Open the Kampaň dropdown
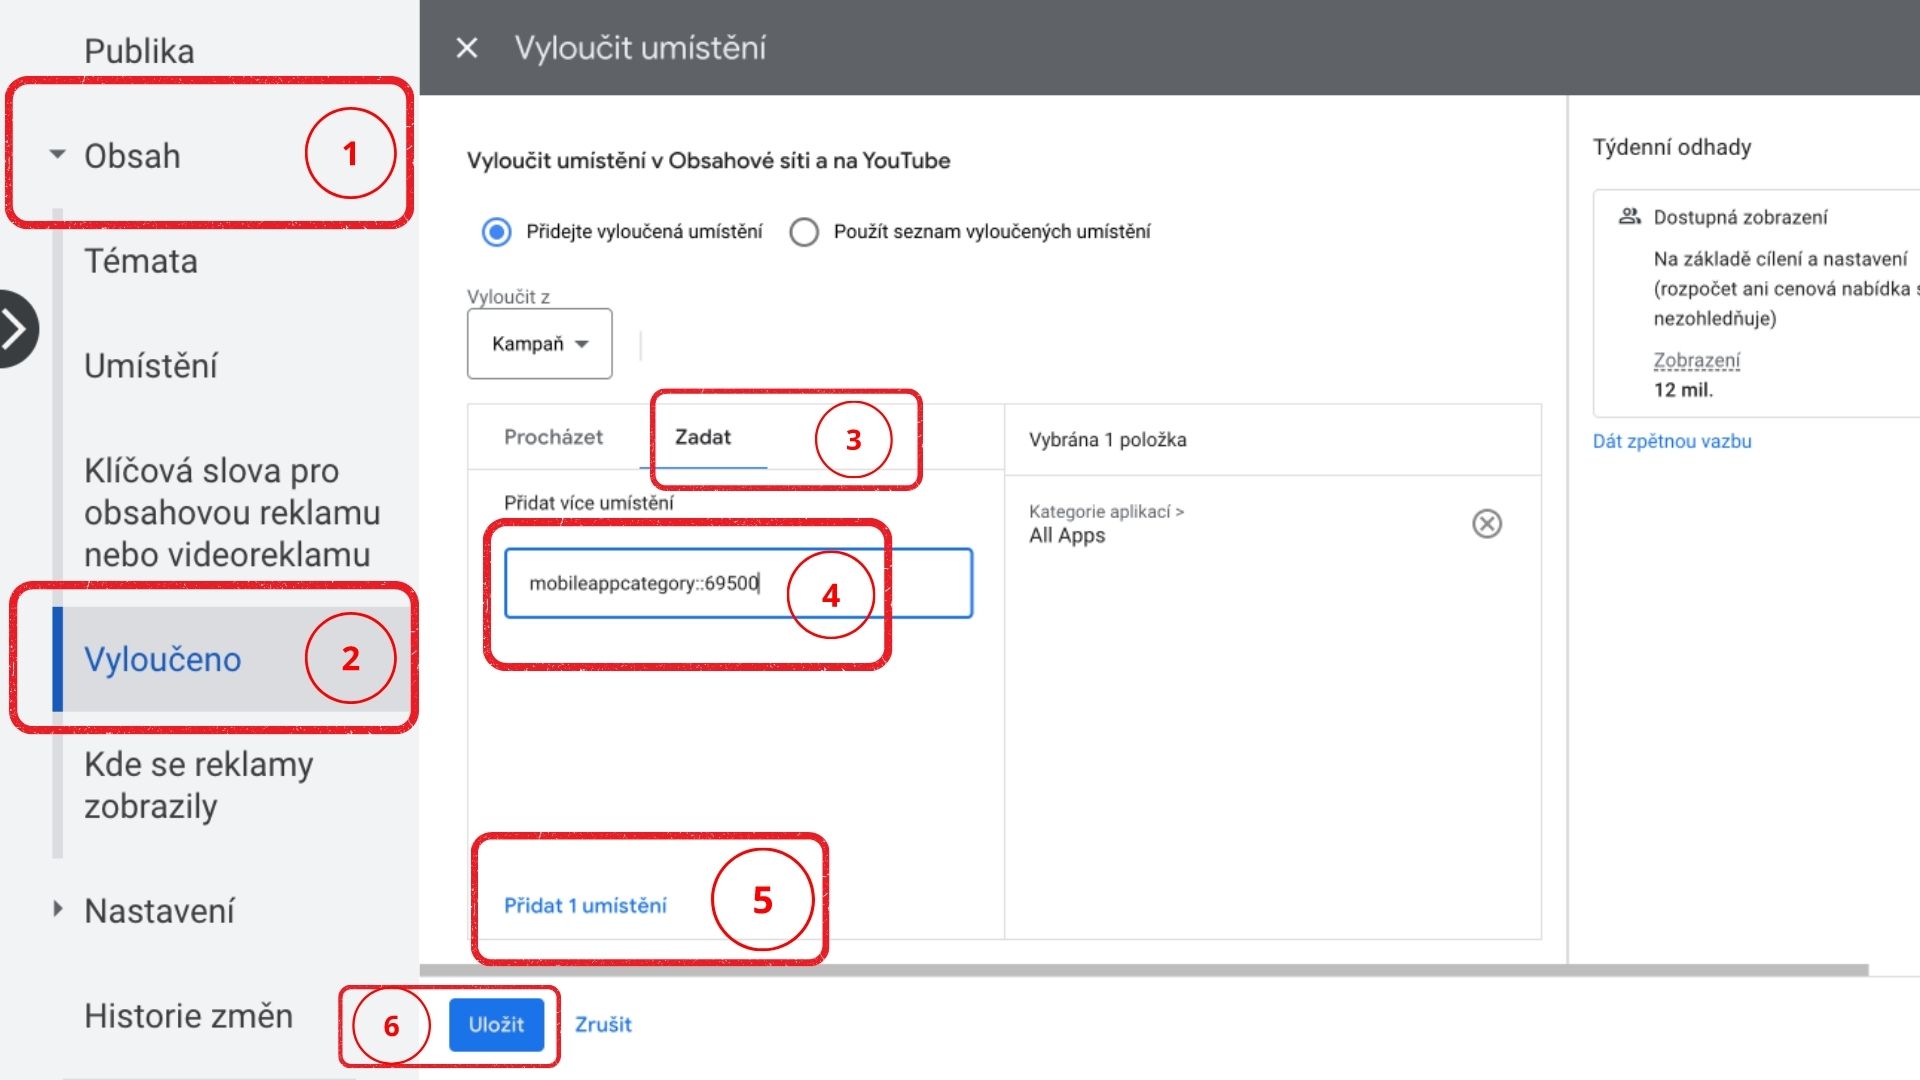 coord(540,343)
